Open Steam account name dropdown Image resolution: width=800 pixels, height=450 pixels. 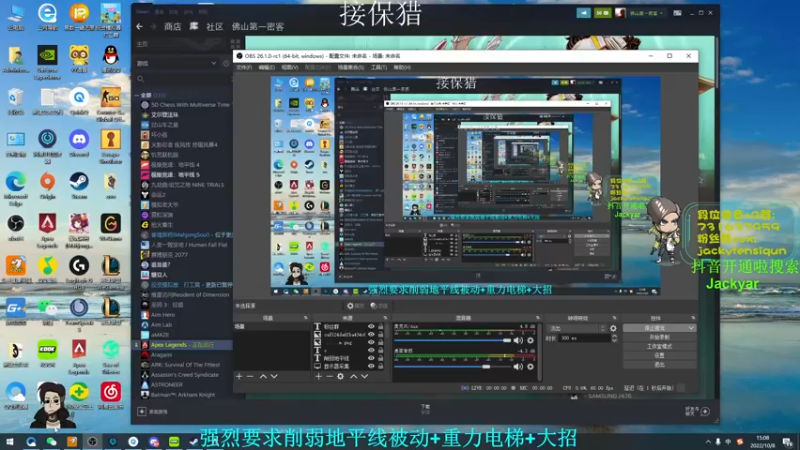646,13
